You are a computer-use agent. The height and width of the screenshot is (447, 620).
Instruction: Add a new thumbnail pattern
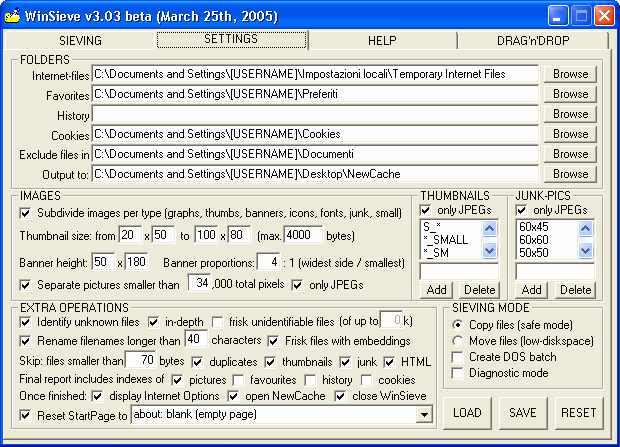coord(434,289)
